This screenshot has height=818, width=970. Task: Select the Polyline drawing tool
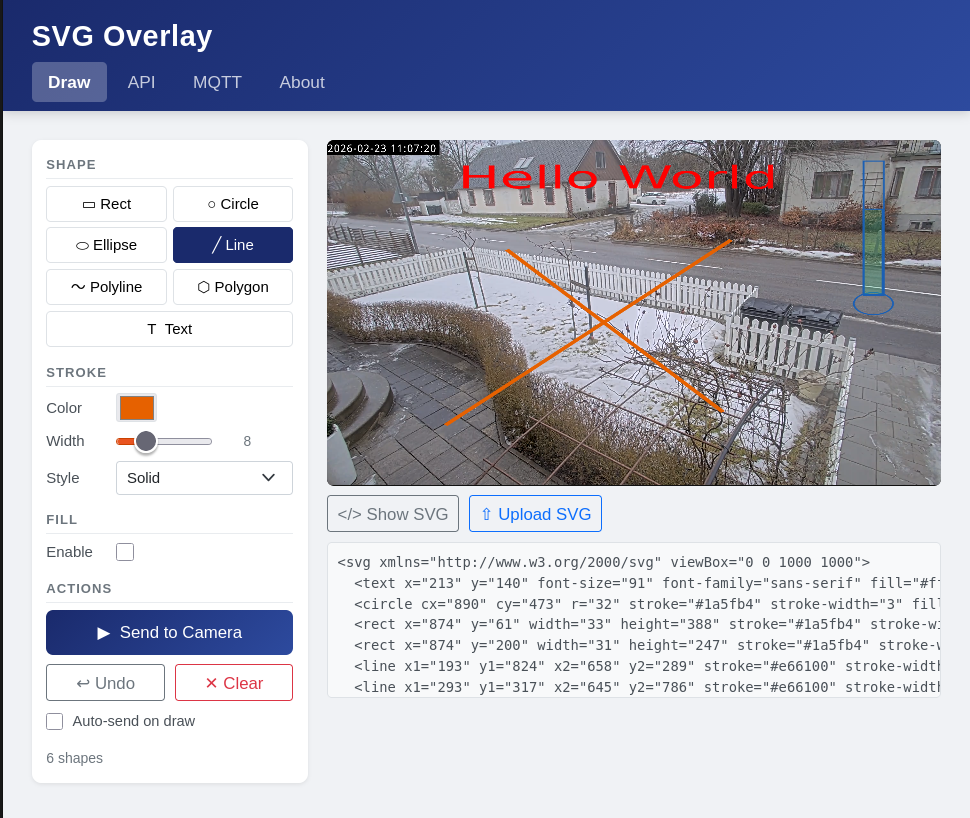tap(106, 287)
